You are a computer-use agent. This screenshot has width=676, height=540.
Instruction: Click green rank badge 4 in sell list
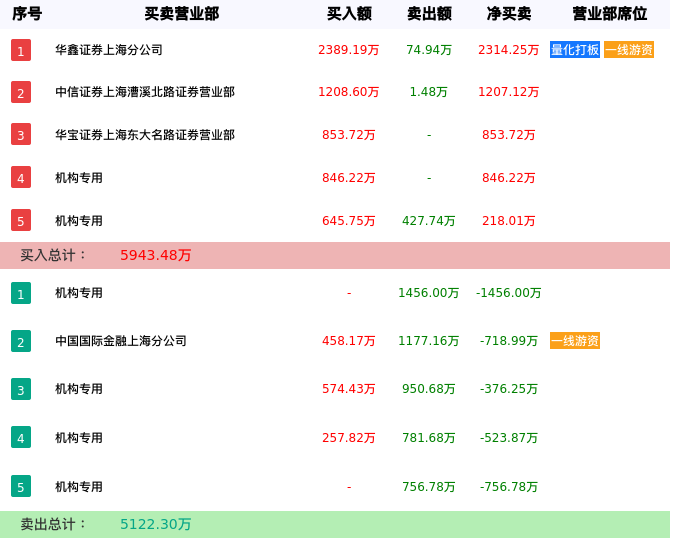pos(21,437)
